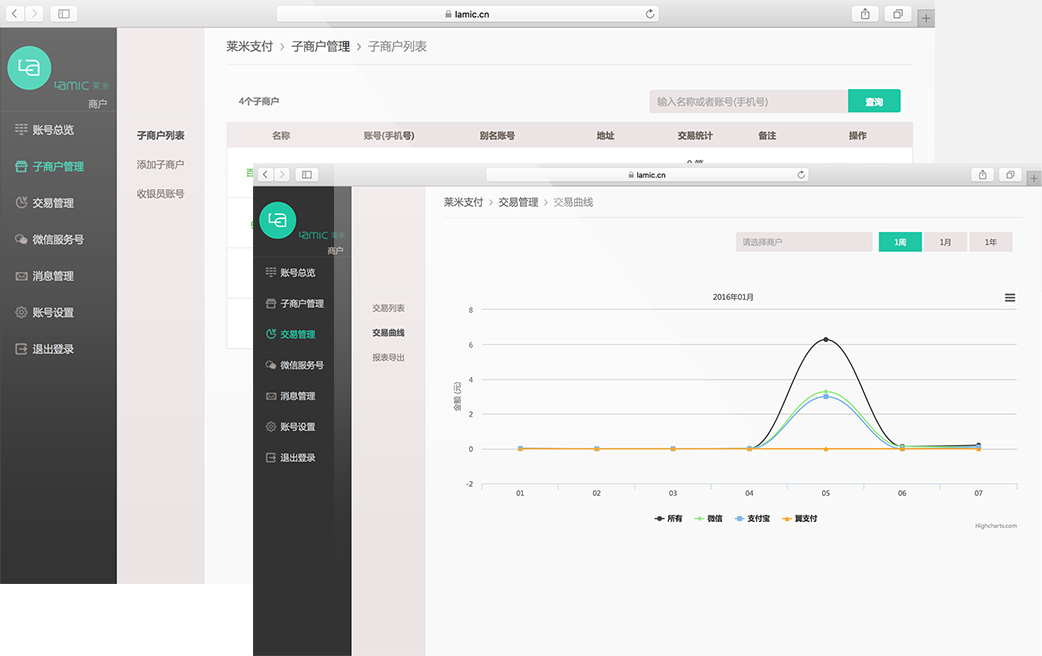Go forward in the front browser window
1042x656 pixels.
coord(282,175)
